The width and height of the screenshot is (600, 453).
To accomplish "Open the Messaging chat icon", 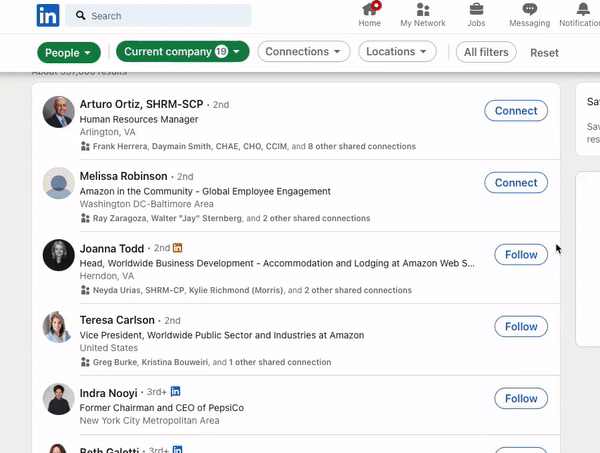I will click(x=530, y=9).
